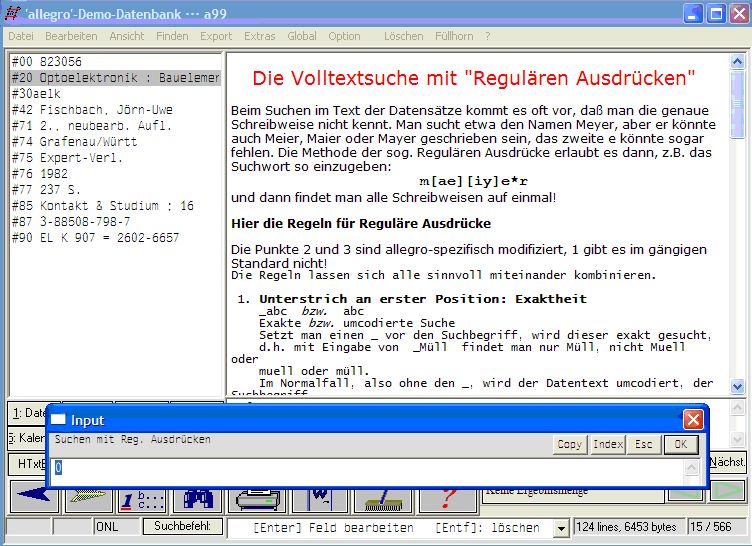Open the Ansicht menu
This screenshot has height=546, width=752.
[127, 36]
